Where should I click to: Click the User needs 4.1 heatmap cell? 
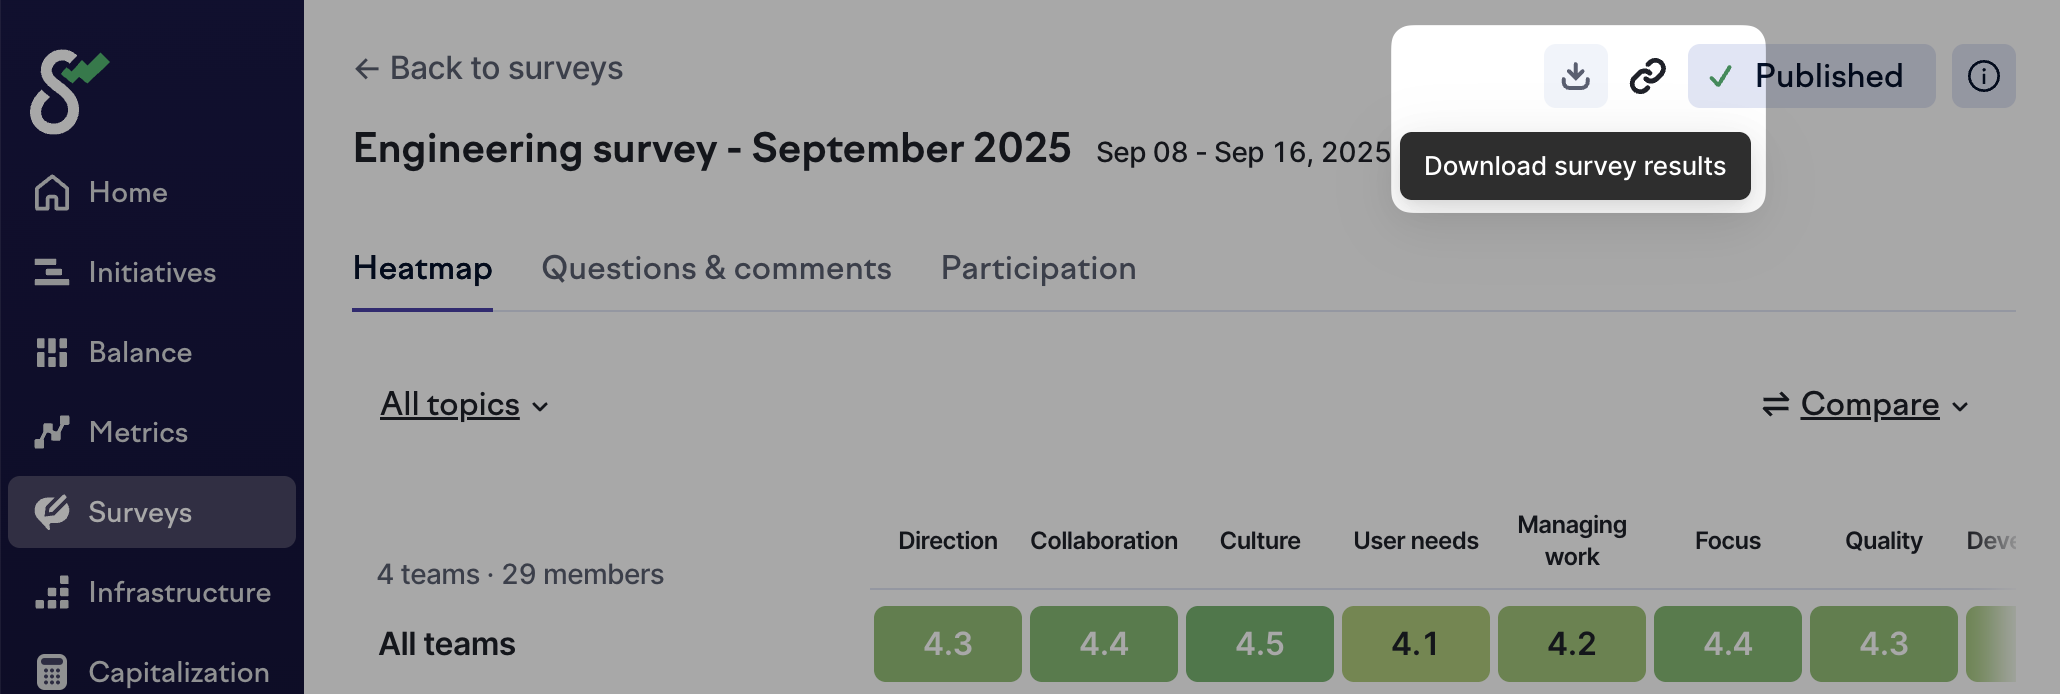coord(1415,644)
